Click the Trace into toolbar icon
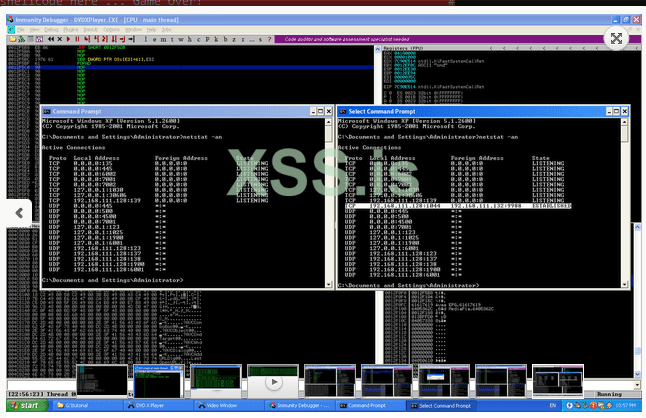Screen dimensions: 646x418 [105, 39]
